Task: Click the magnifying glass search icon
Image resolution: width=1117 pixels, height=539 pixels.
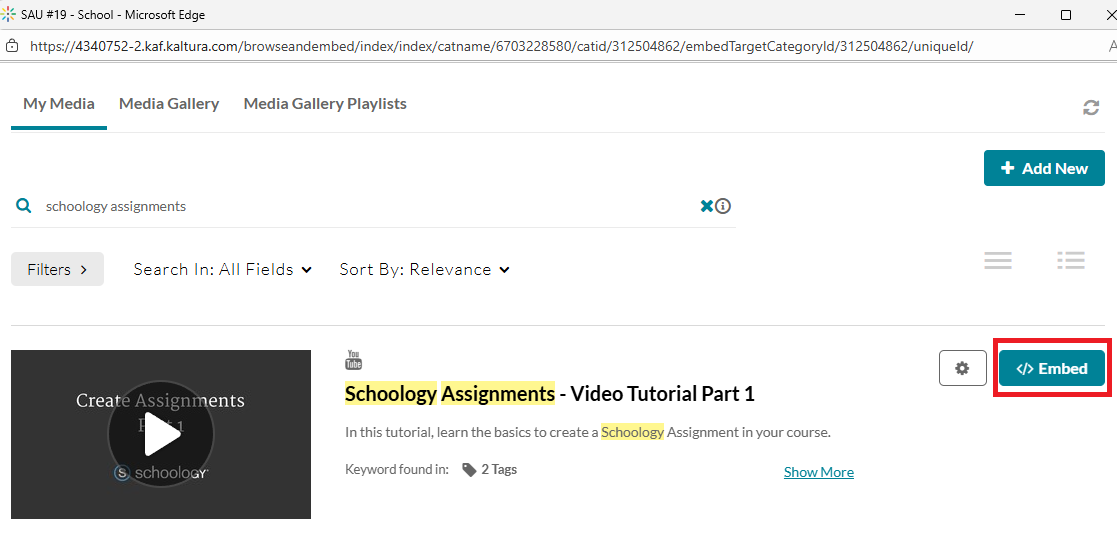Action: [x=24, y=206]
